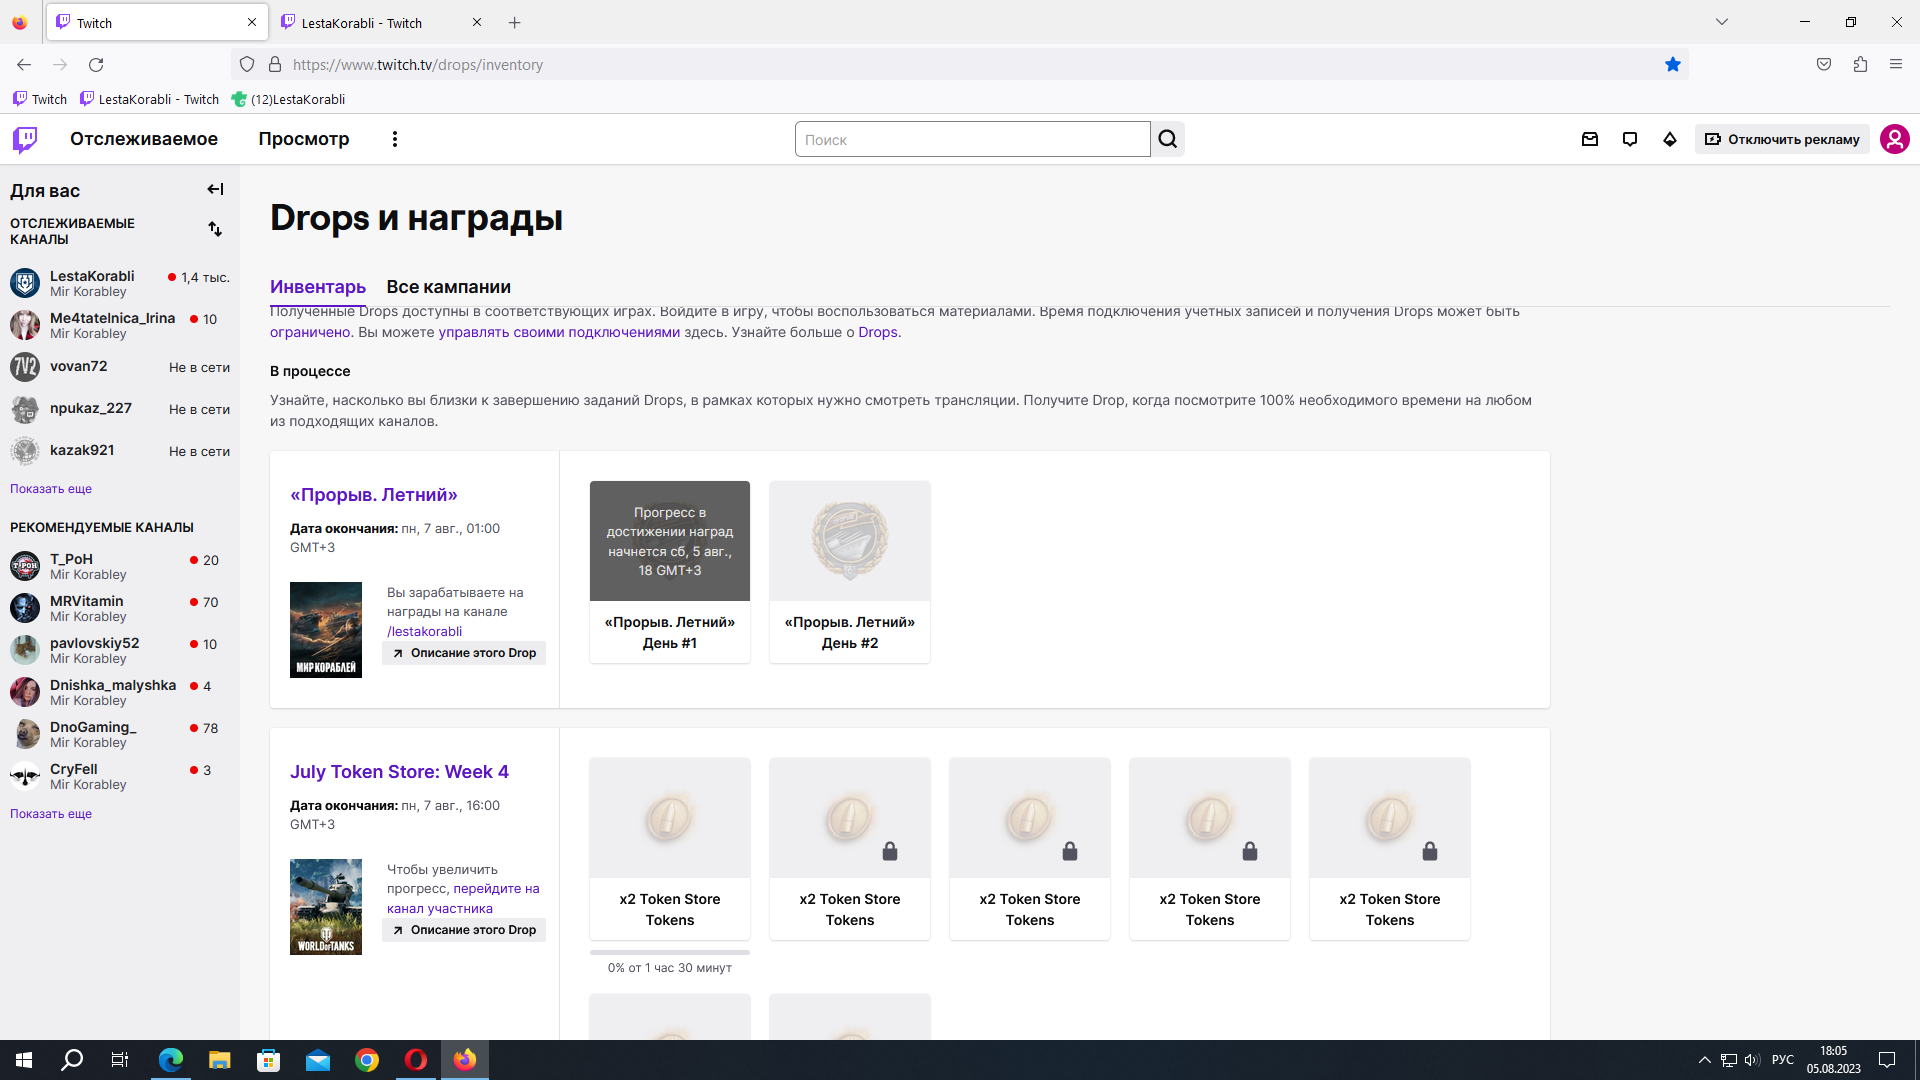Reload the page in Firefox

click(x=96, y=65)
